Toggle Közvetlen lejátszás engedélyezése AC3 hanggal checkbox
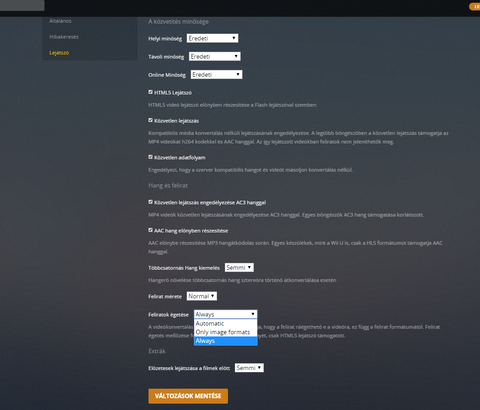Viewport: 480px width, 410px height. (x=150, y=202)
